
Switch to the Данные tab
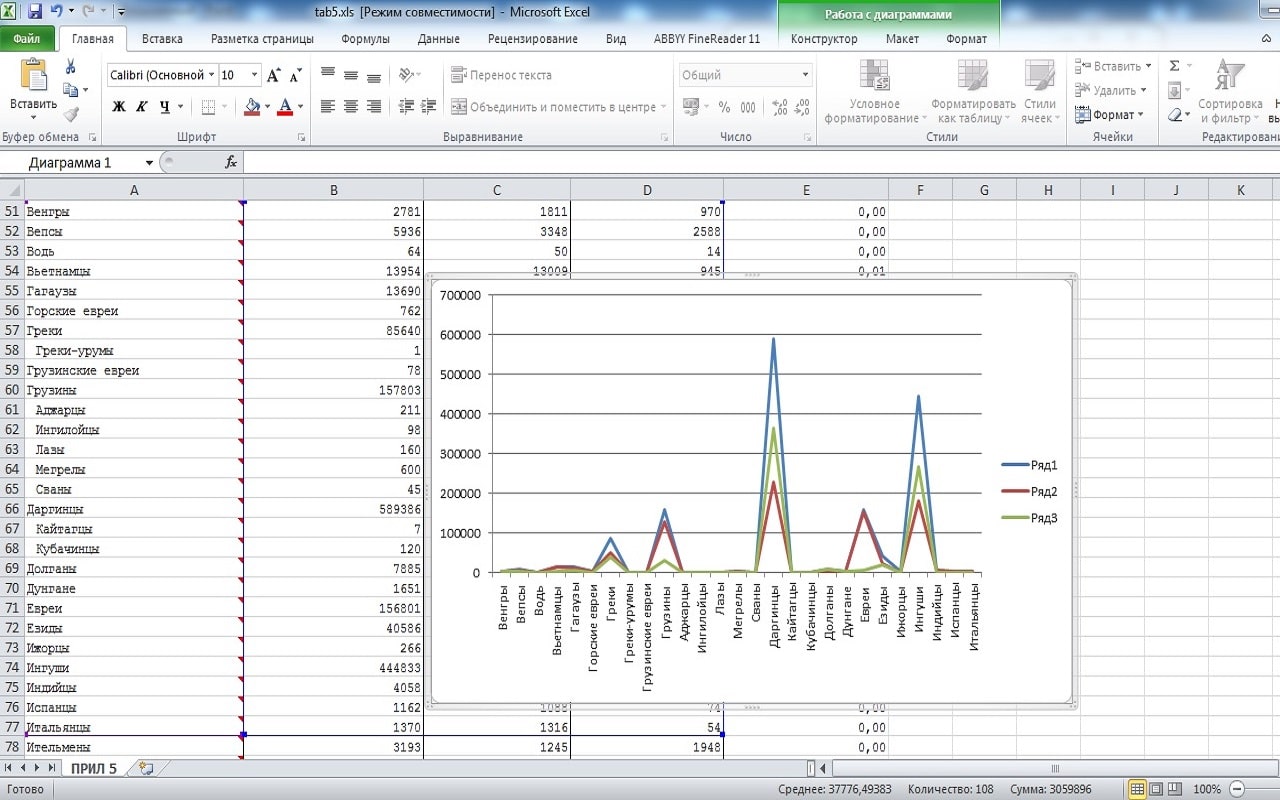pyautogui.click(x=439, y=39)
